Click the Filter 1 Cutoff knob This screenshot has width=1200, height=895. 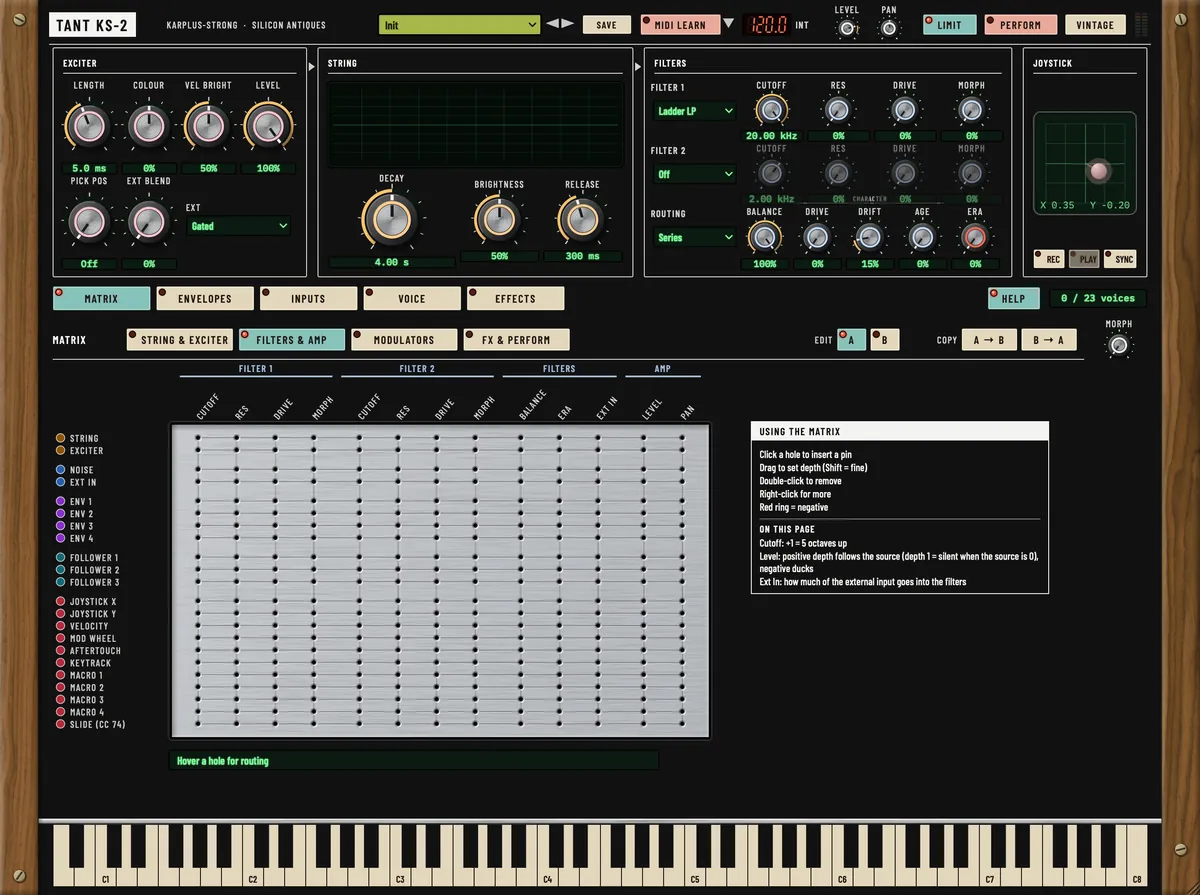(770, 111)
